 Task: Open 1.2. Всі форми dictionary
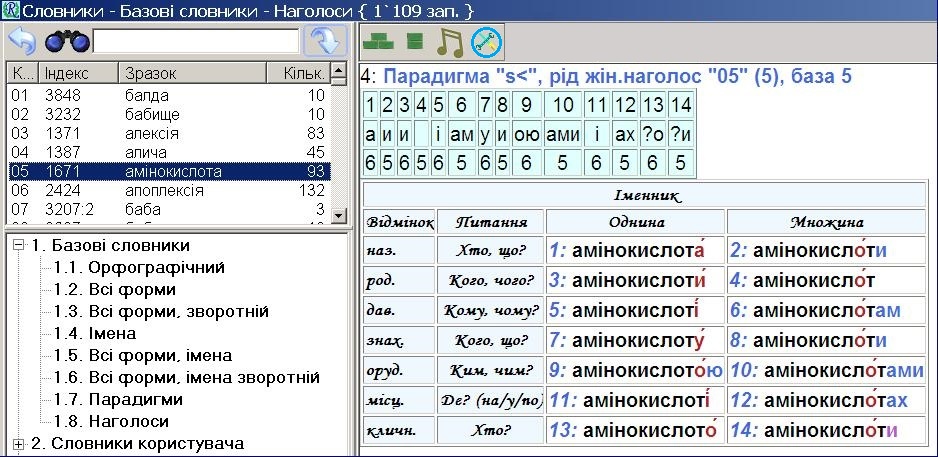click(x=114, y=290)
